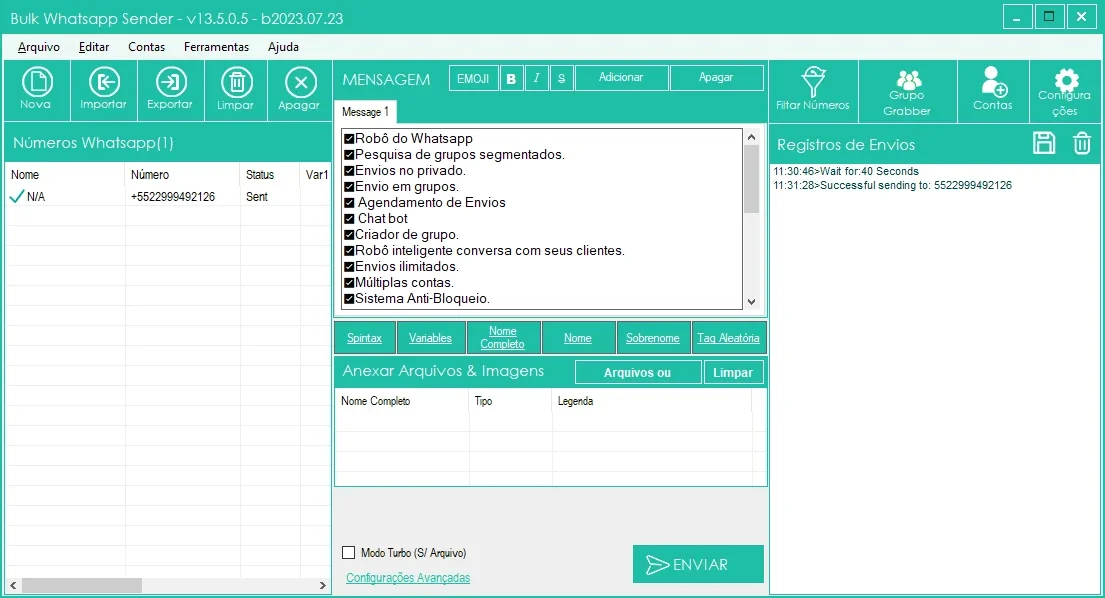This screenshot has width=1105, height=598.
Task: Click the 'Robô do Whatsapp' message line
Action: (x=408, y=139)
